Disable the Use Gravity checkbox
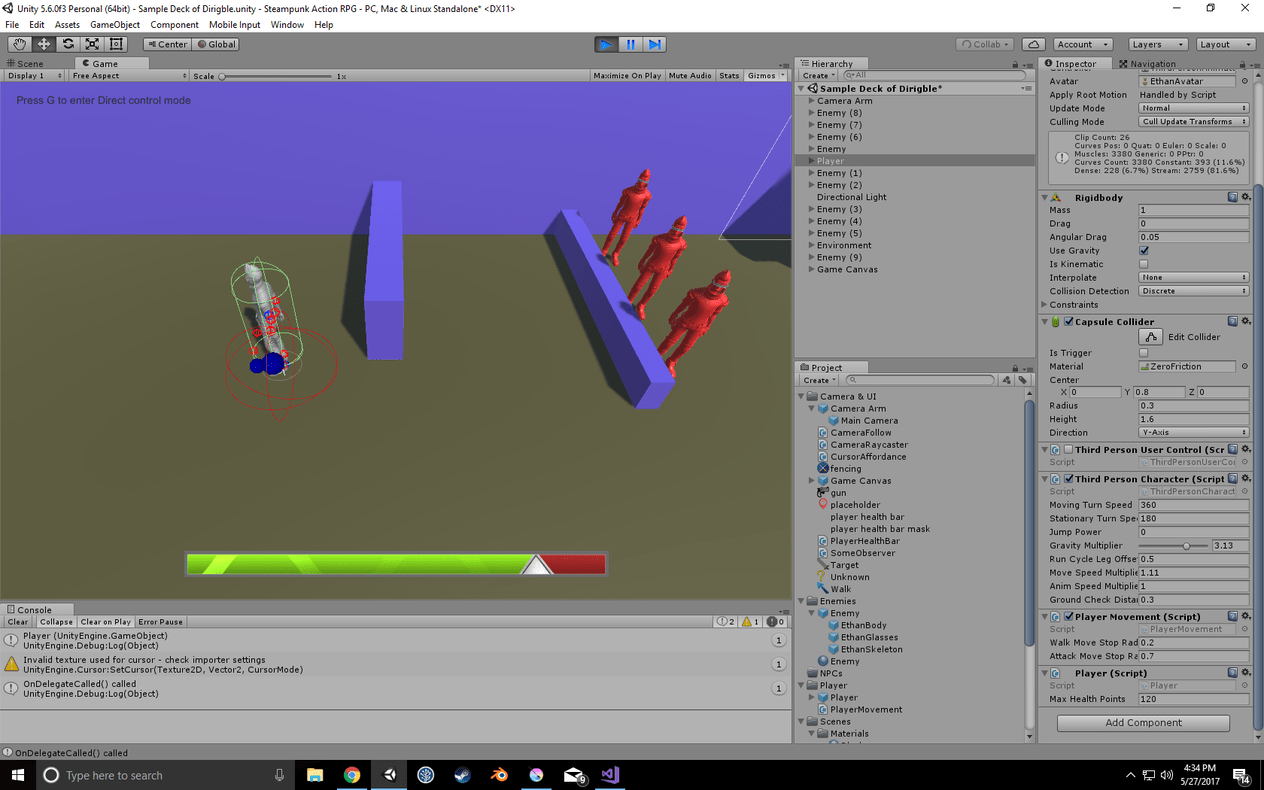Screen dimensions: 1264x790 [1143, 250]
